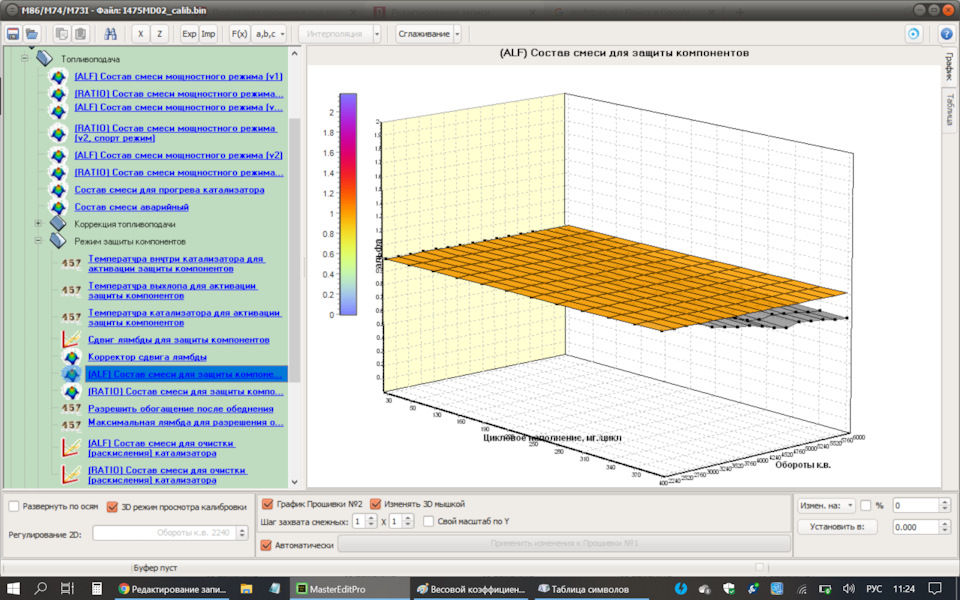Open Состав смеси для прогрева катализатора
This screenshot has width=960, height=600.
pyautogui.click(x=170, y=190)
